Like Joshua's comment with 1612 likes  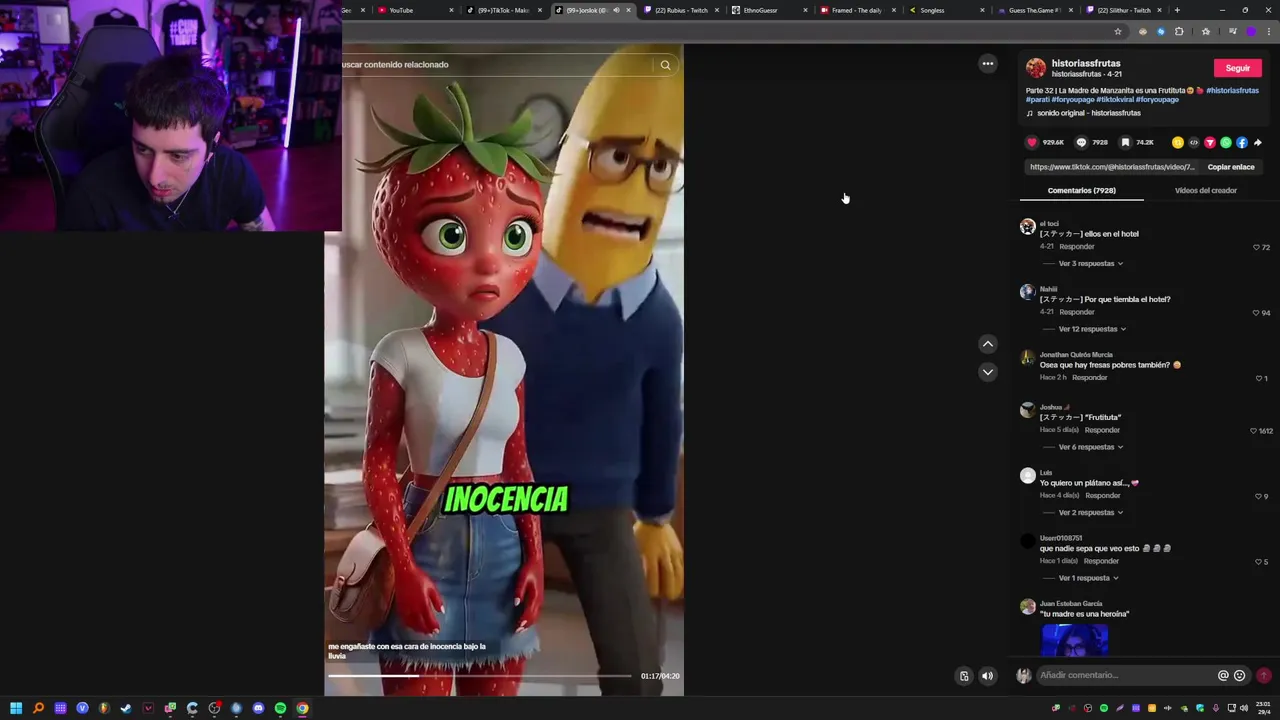(x=1253, y=431)
